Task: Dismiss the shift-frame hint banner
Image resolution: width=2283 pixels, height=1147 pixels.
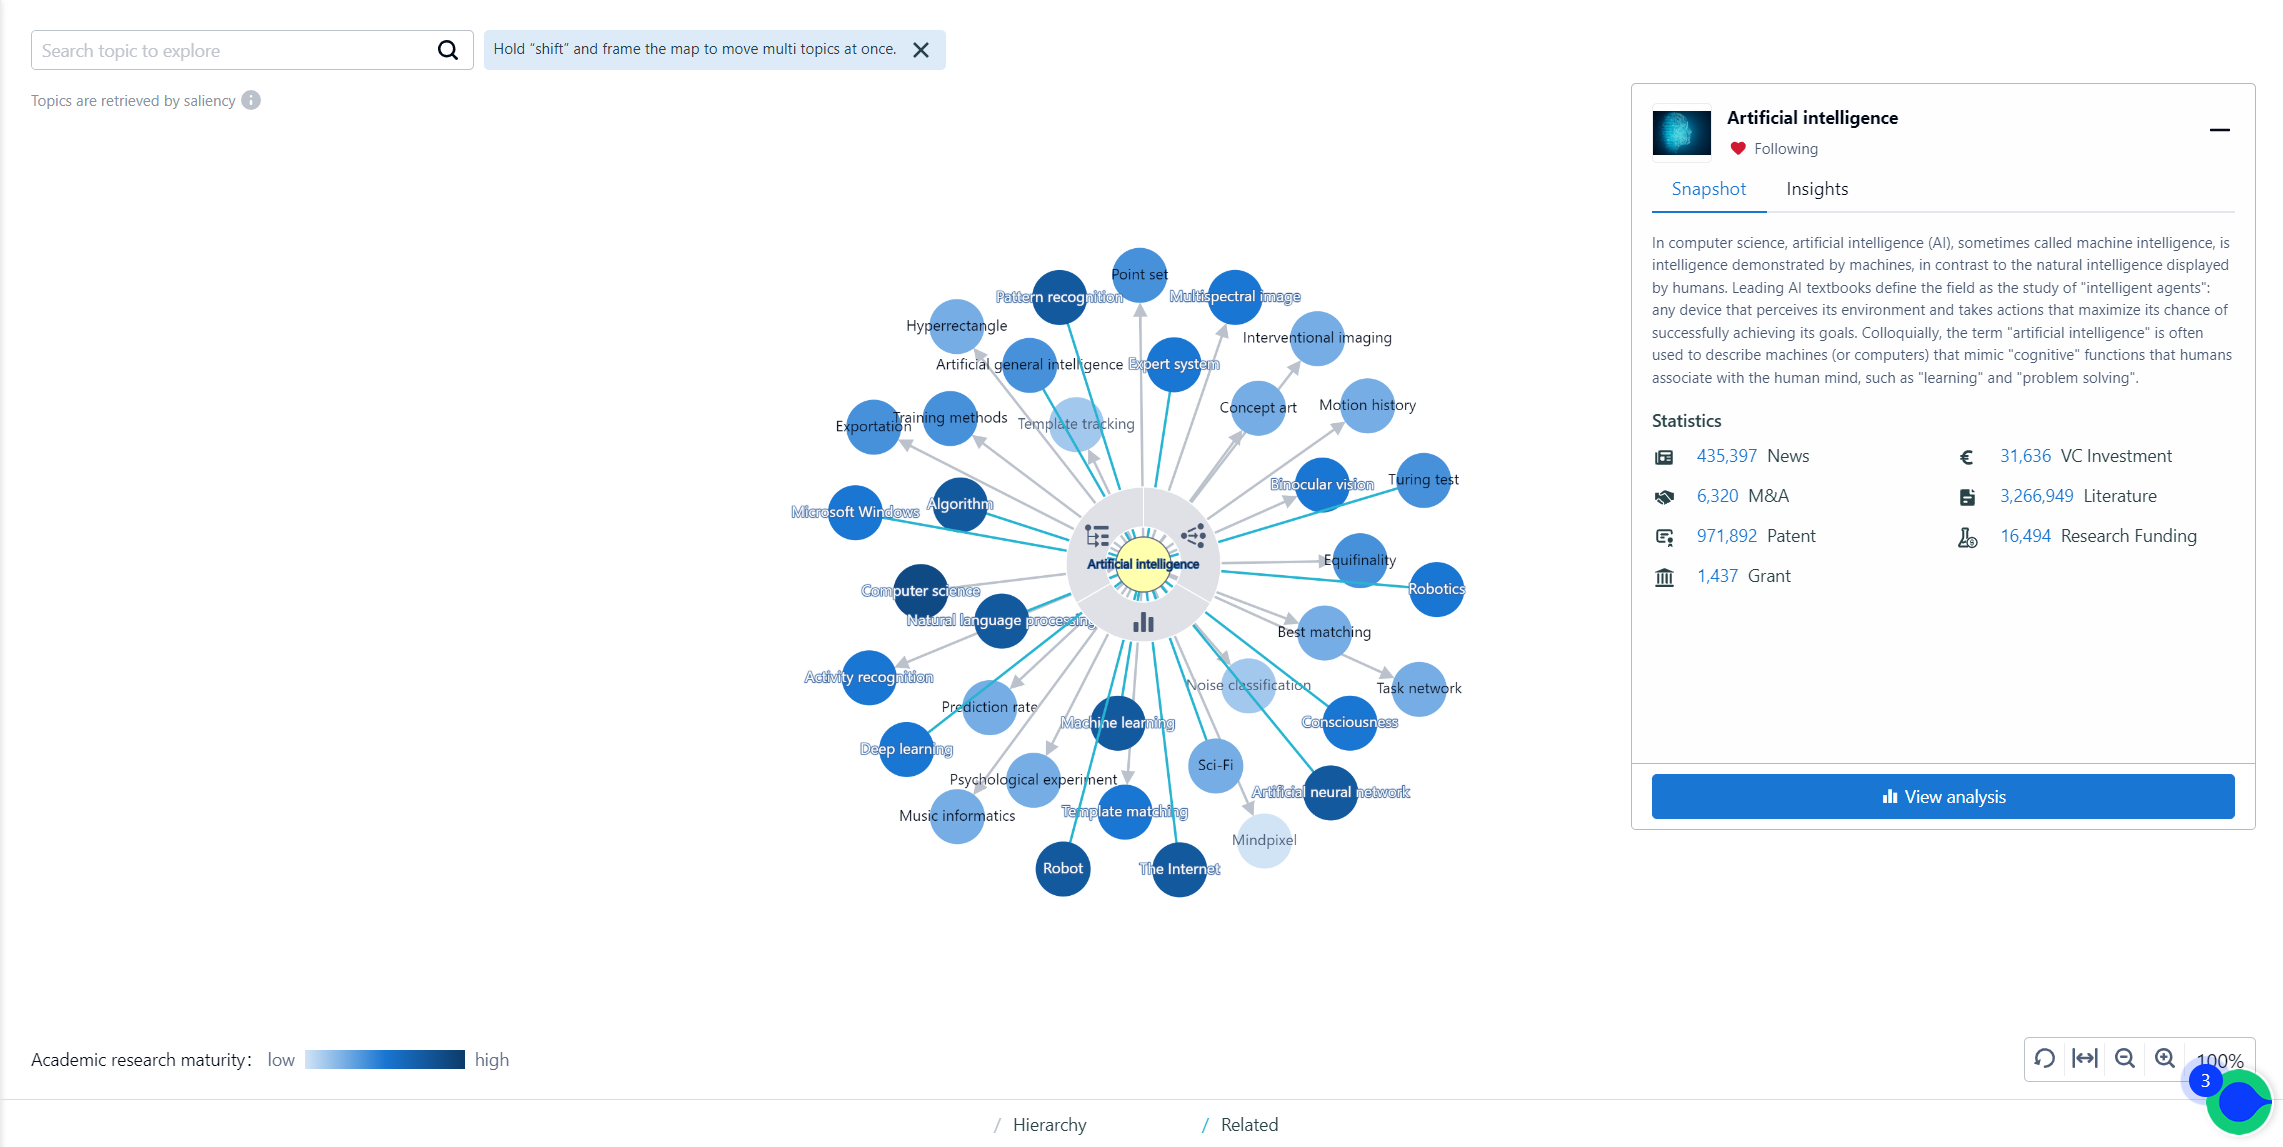Action: pyautogui.click(x=921, y=50)
